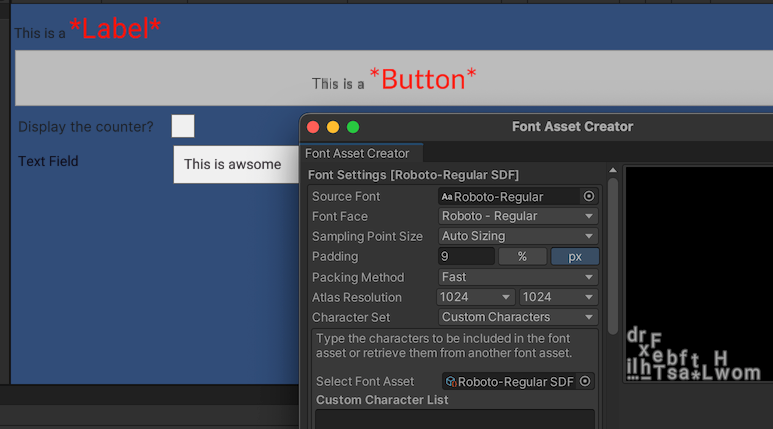This screenshot has height=429, width=773.
Task: Click the 'This is awsome' text field
Action: 236,164
